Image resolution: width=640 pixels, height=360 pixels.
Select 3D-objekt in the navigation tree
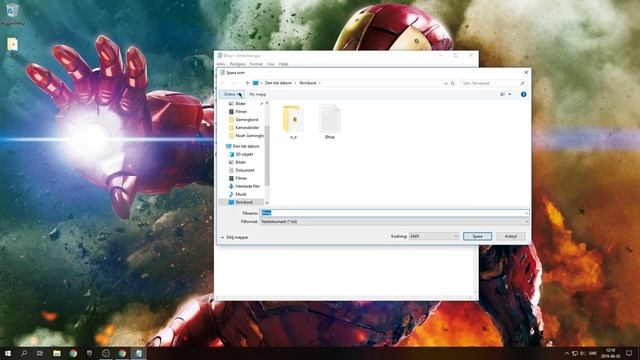pyautogui.click(x=242, y=154)
